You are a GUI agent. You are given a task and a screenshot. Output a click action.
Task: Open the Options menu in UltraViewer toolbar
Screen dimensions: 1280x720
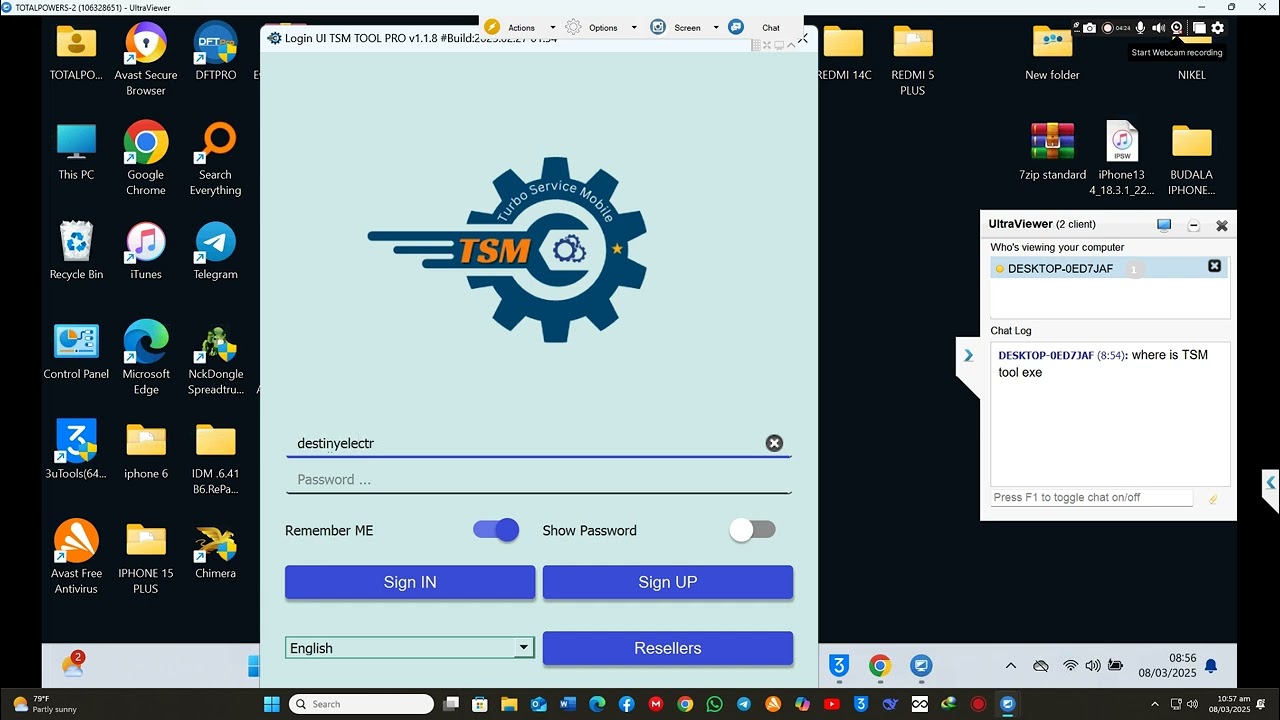[603, 28]
